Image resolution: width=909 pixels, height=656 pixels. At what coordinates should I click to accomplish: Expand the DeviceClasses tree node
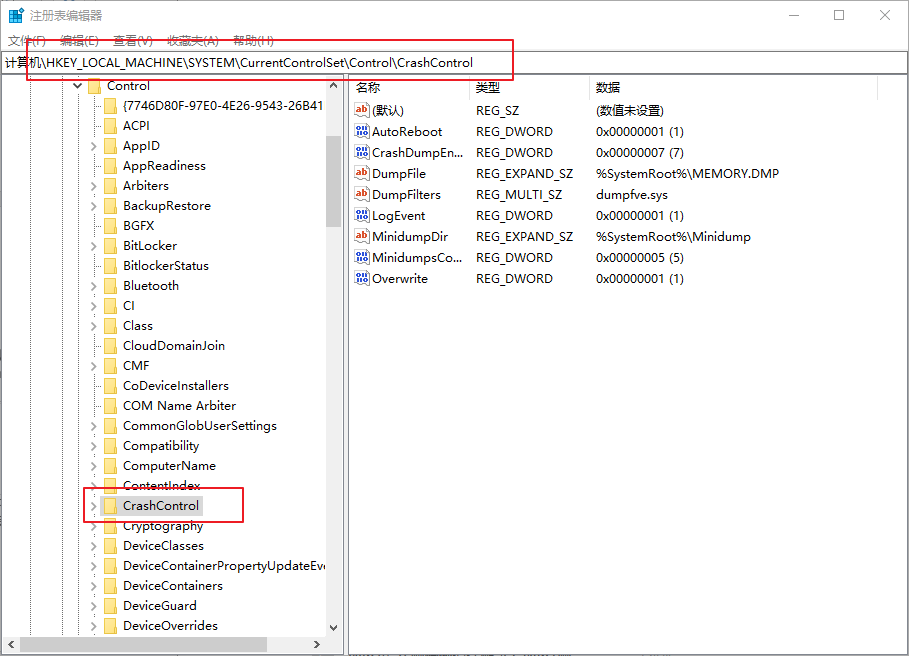pos(94,546)
